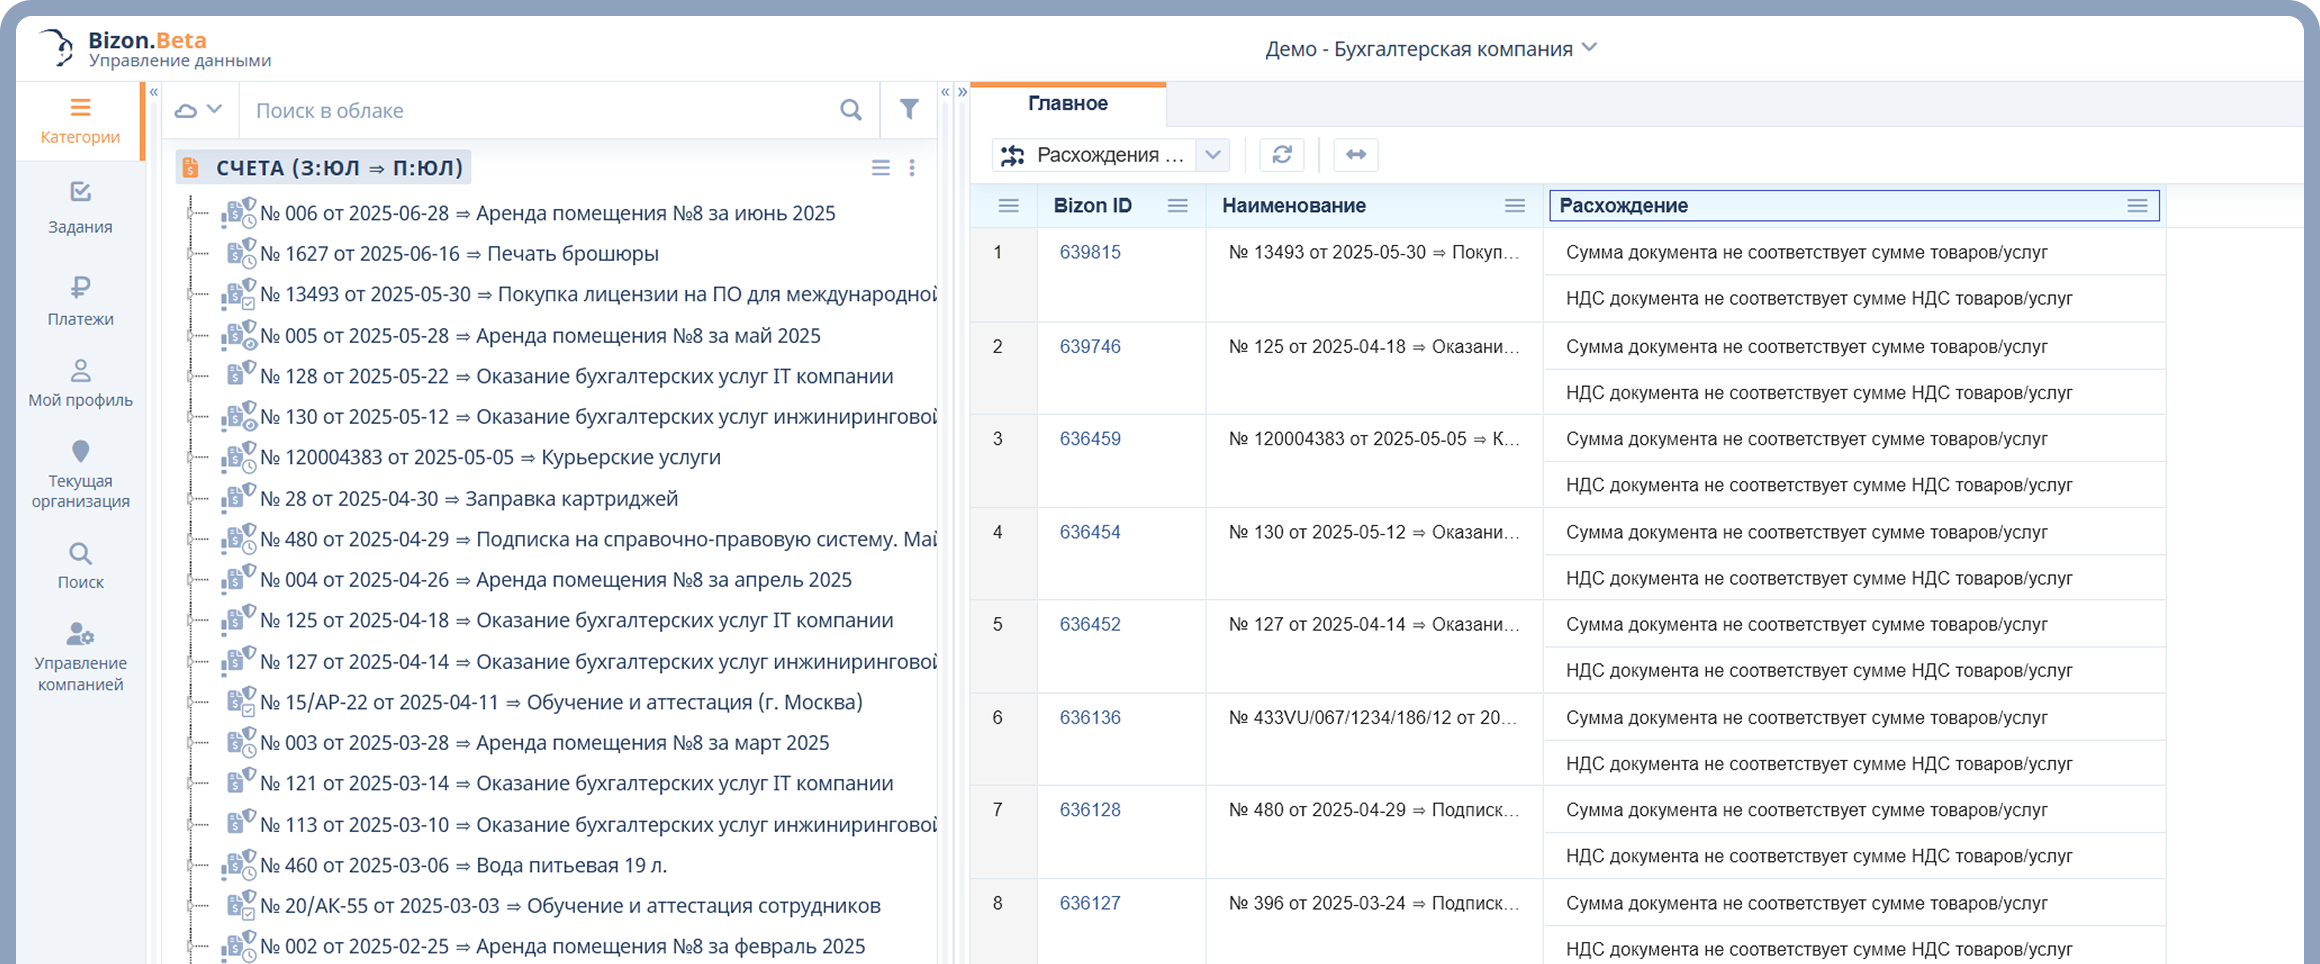Expand tree item № 1627 Печать брошюры
This screenshot has width=2320, height=964.
[x=190, y=254]
